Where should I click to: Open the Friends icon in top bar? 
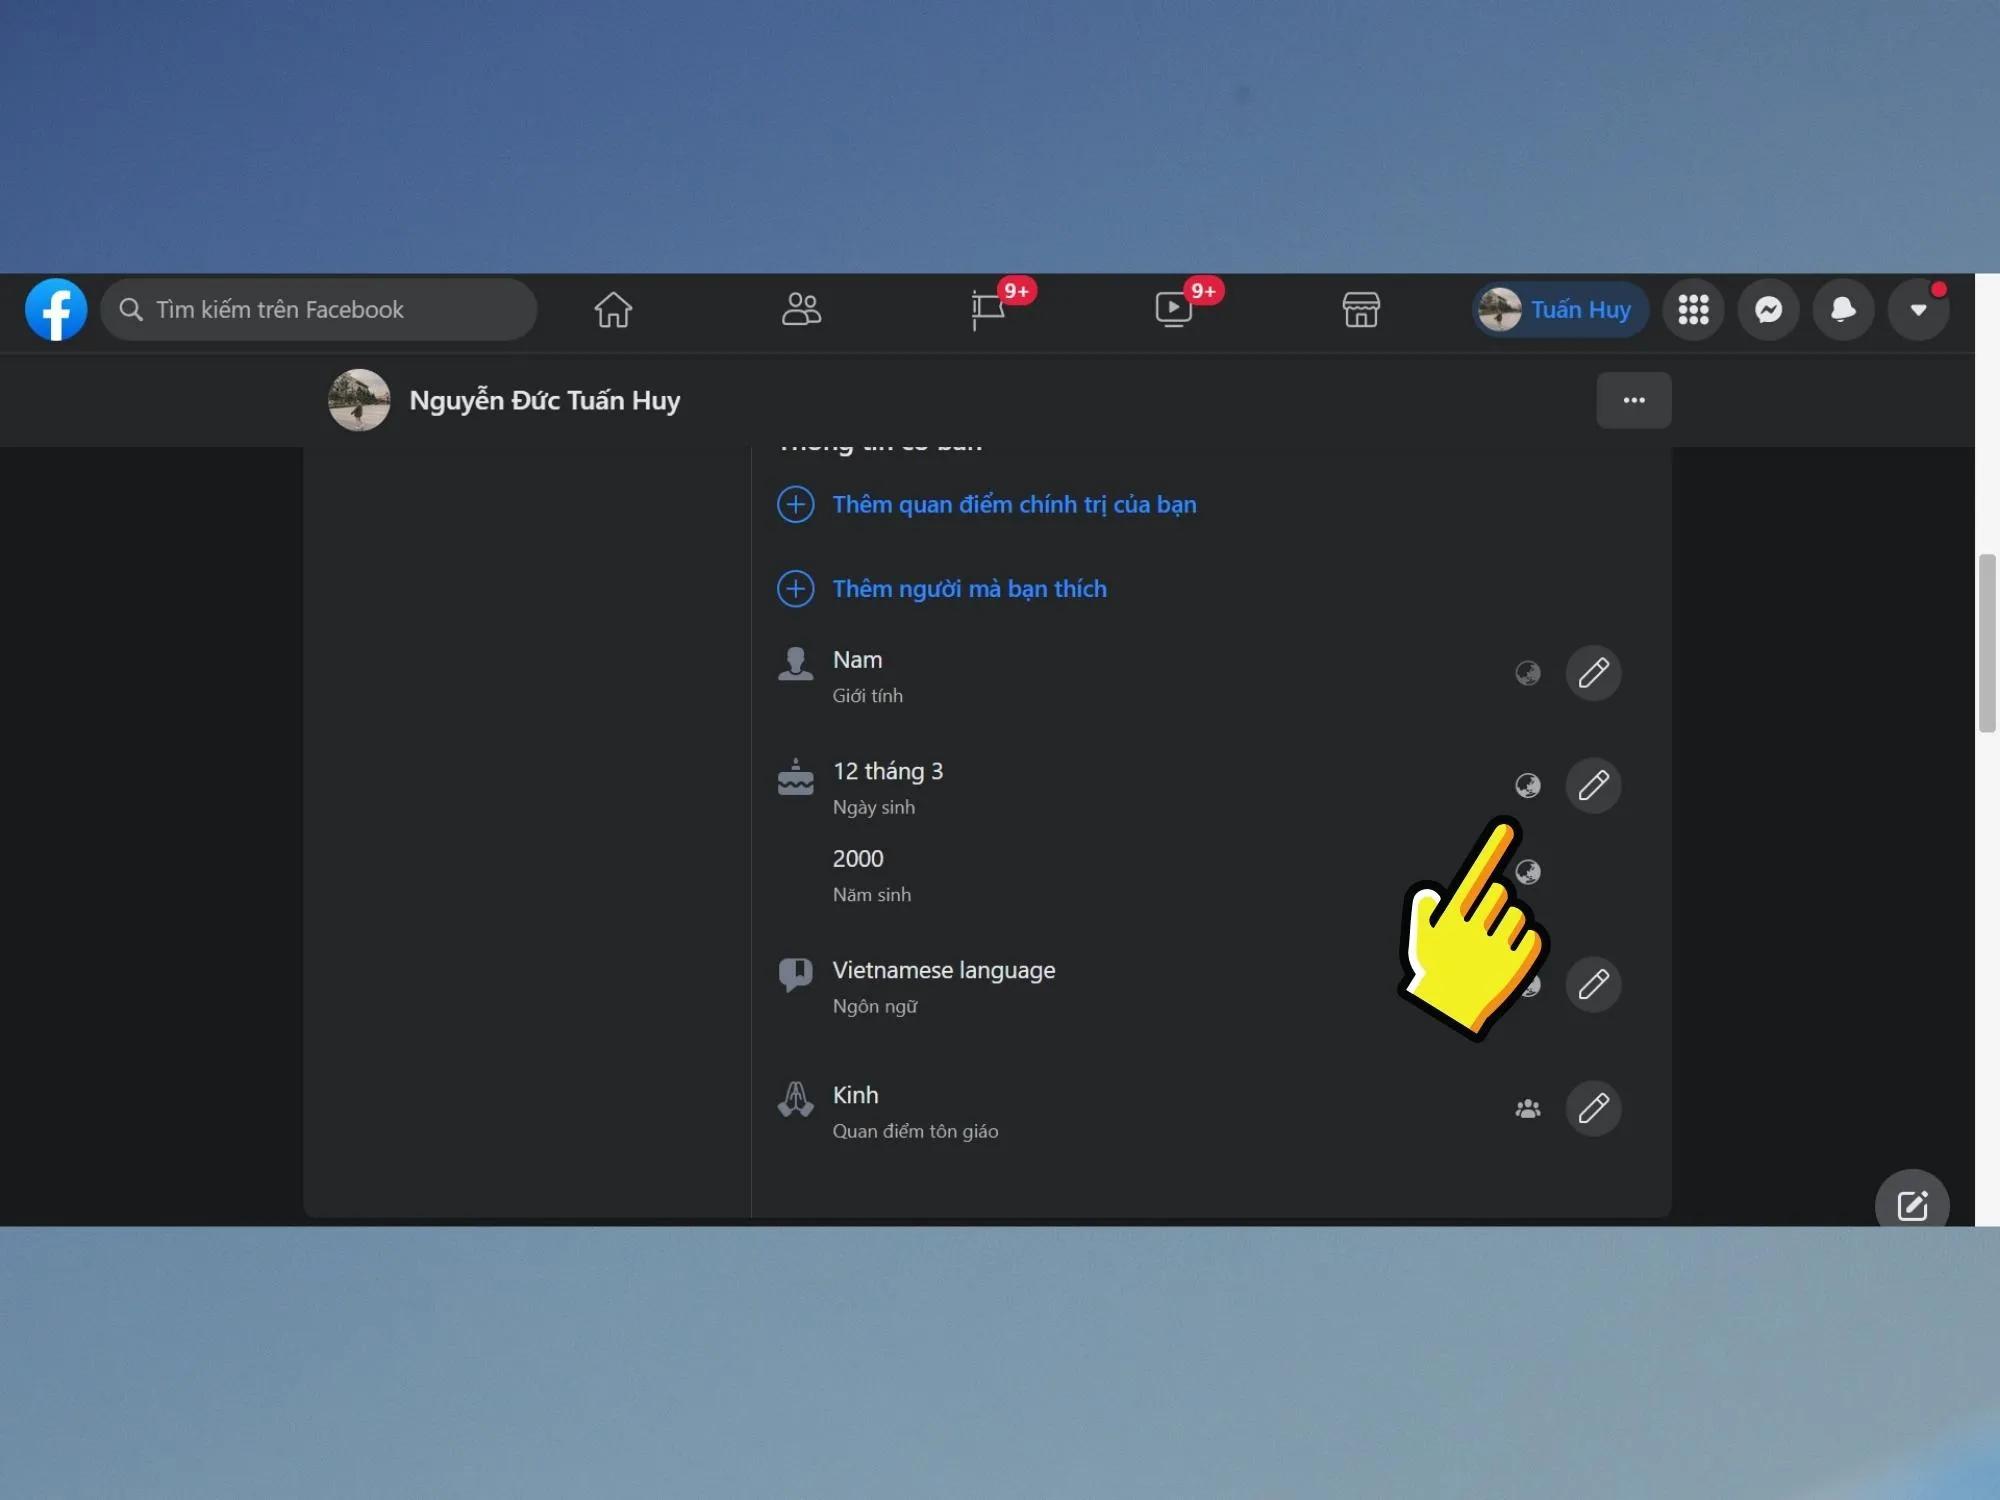(x=800, y=309)
